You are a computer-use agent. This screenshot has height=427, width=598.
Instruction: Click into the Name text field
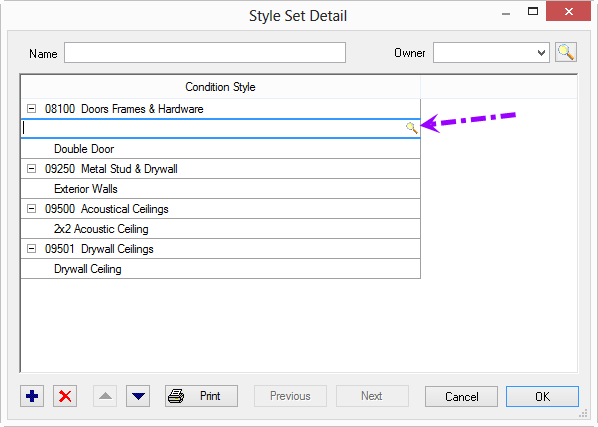point(205,53)
